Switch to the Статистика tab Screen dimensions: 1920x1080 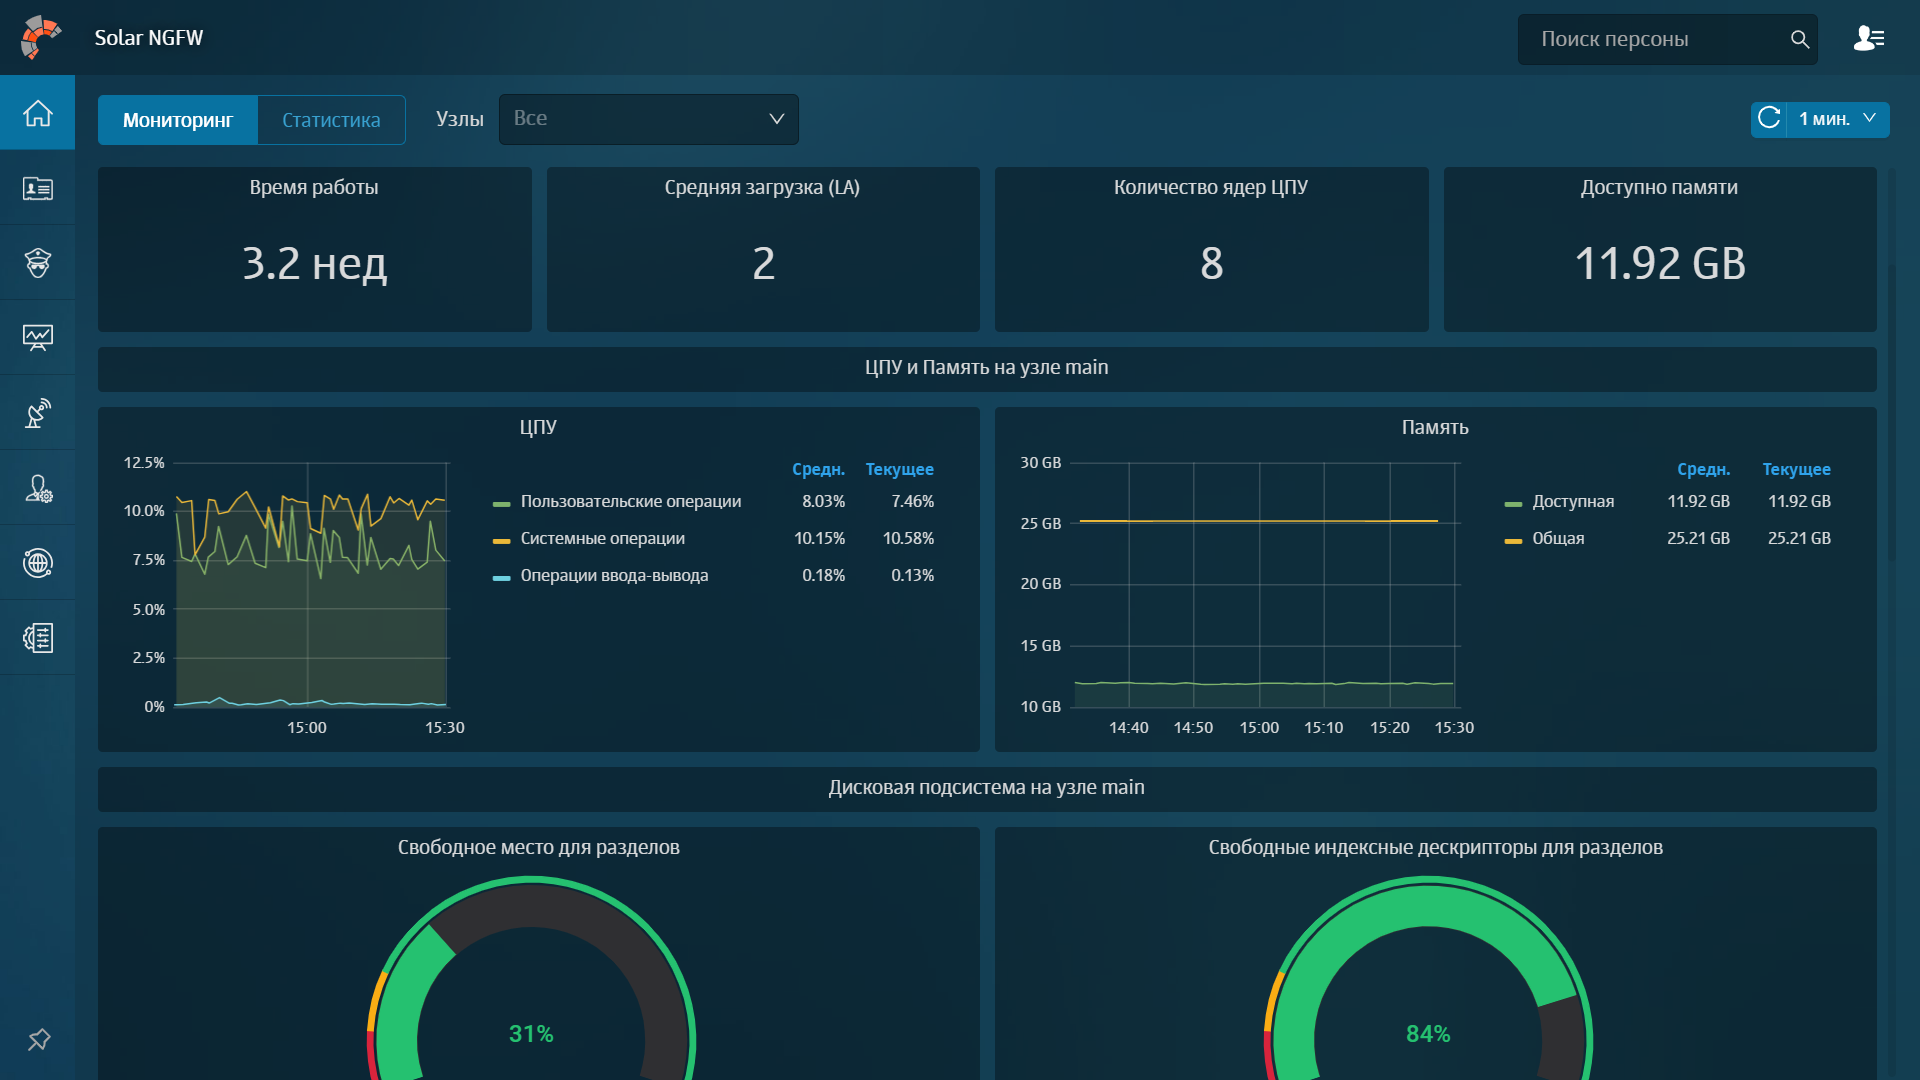point(331,120)
